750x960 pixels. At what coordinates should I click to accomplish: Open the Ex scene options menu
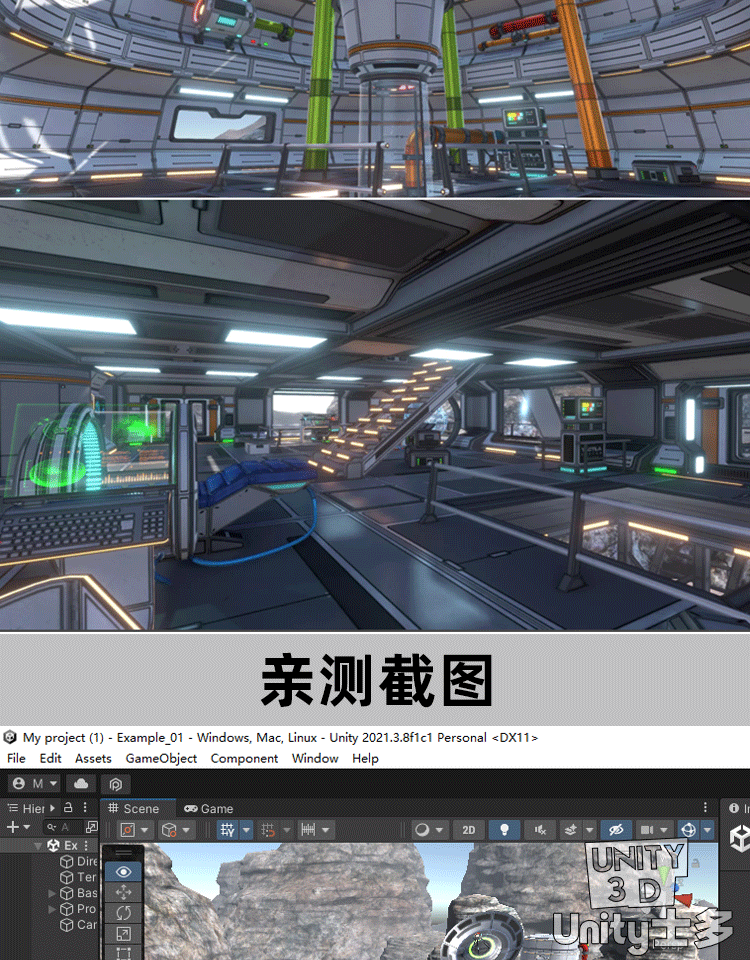coord(86,846)
